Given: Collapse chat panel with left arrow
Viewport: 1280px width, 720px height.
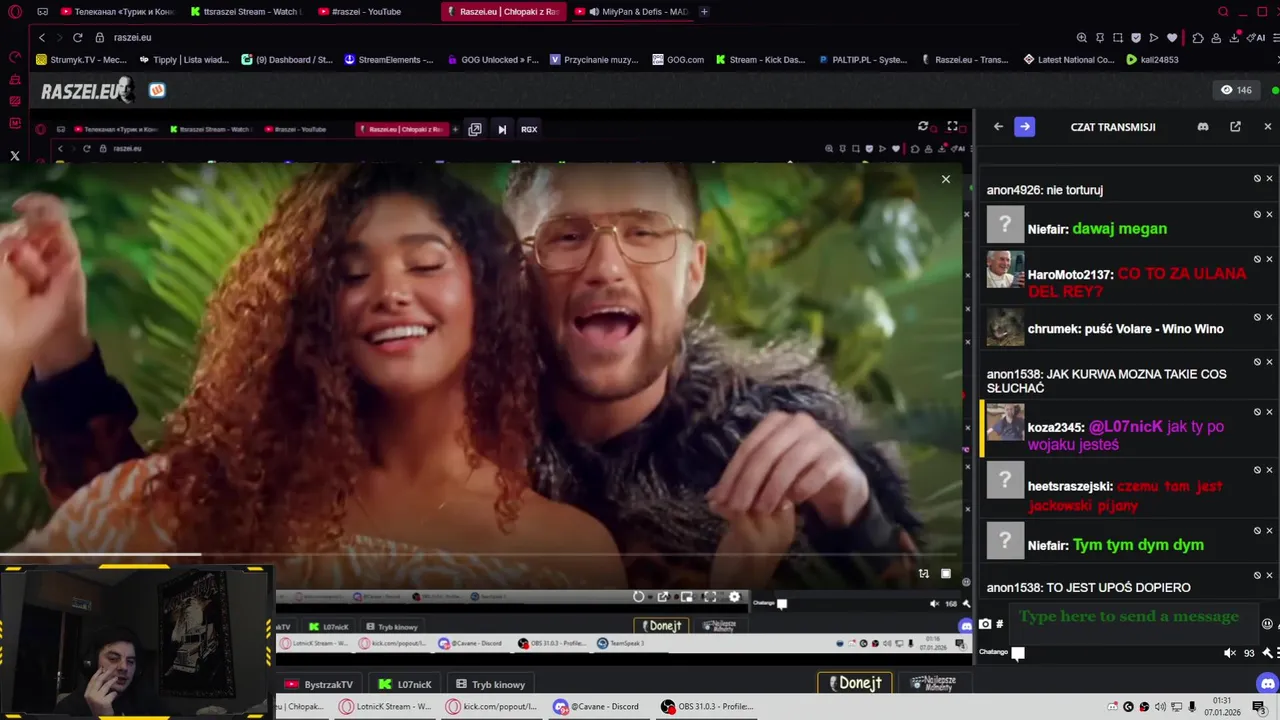Looking at the screenshot, I should tap(998, 127).
